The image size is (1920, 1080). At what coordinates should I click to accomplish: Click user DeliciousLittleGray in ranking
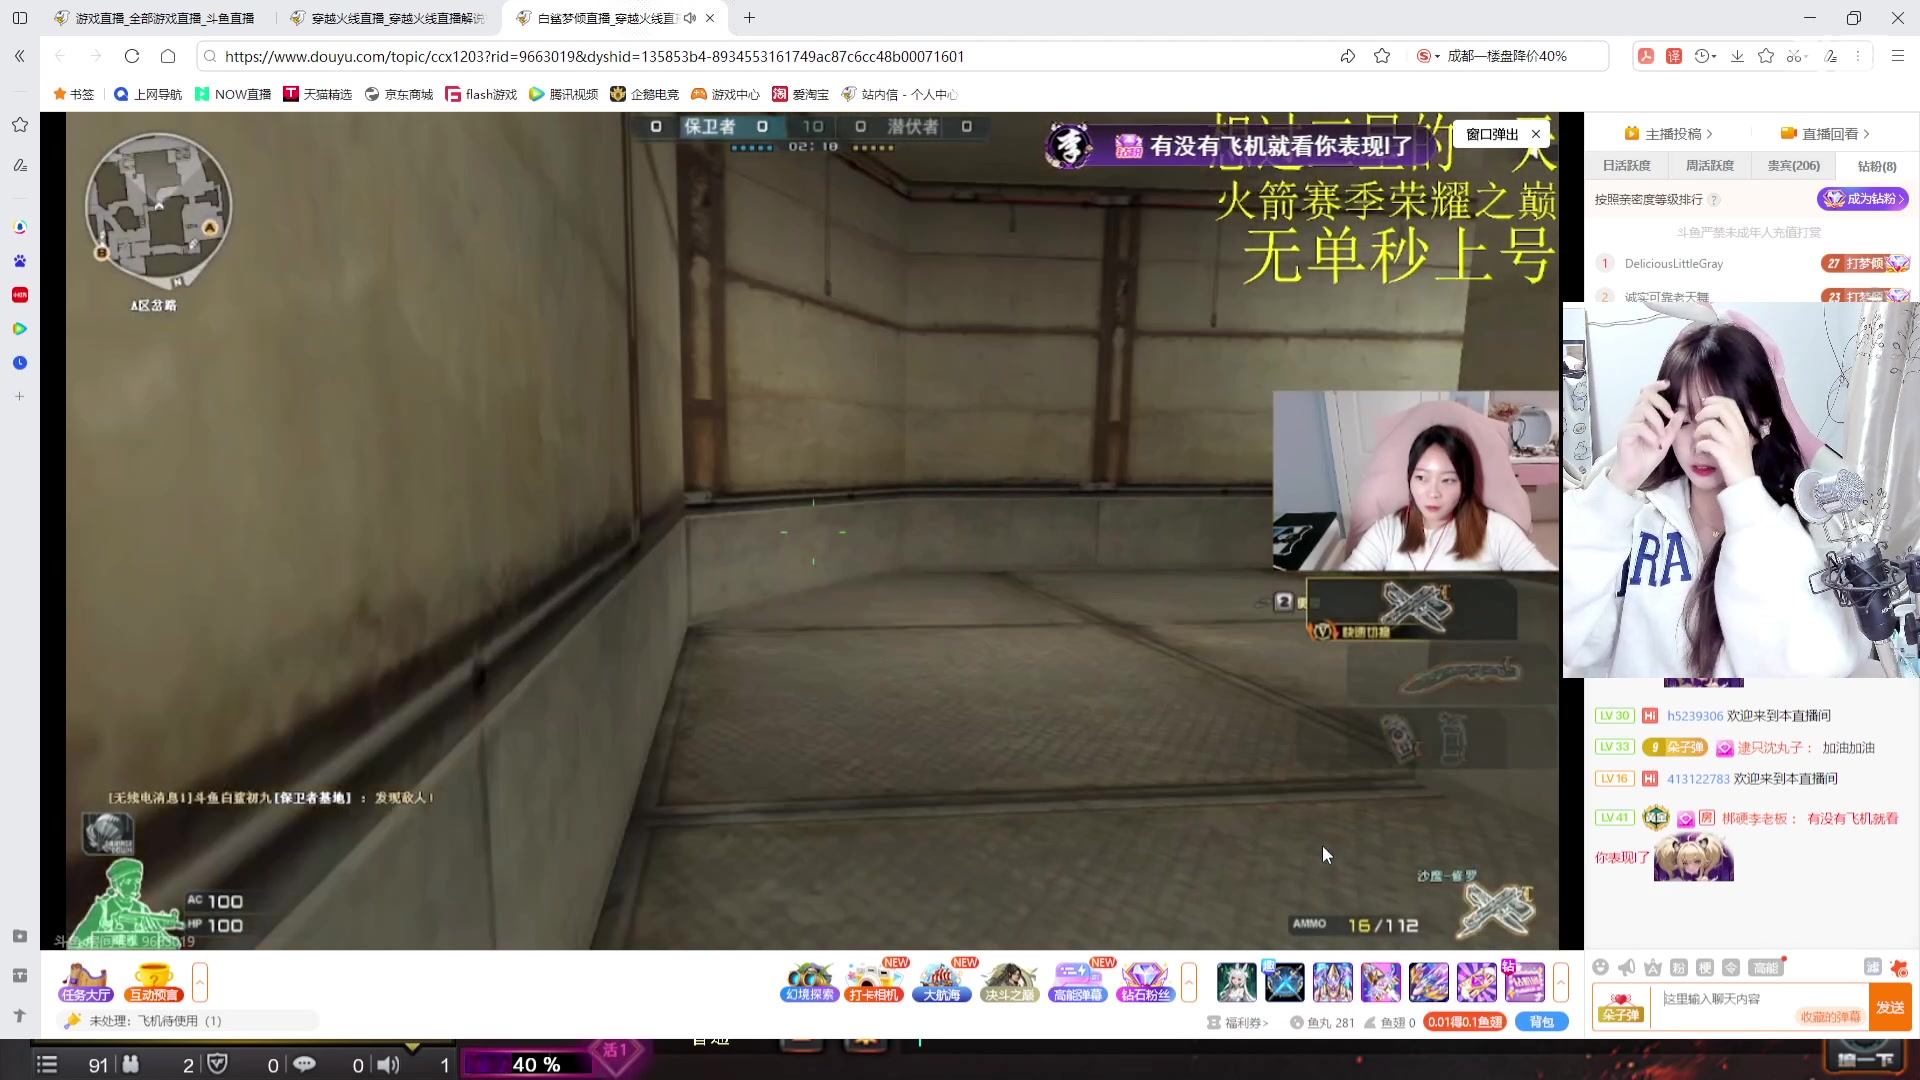[1673, 264]
